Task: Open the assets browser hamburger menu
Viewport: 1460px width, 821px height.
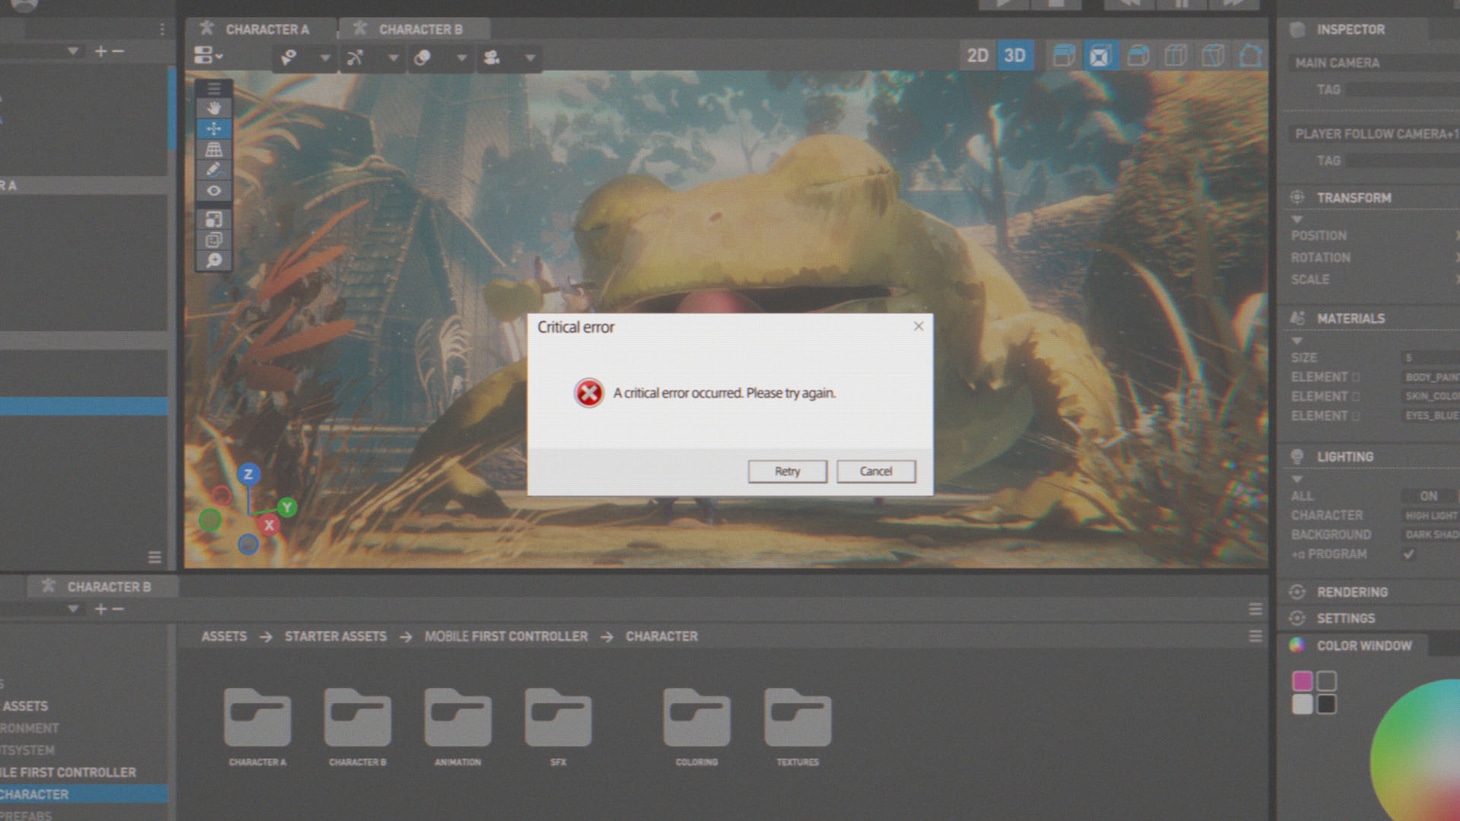Action: point(1255,636)
